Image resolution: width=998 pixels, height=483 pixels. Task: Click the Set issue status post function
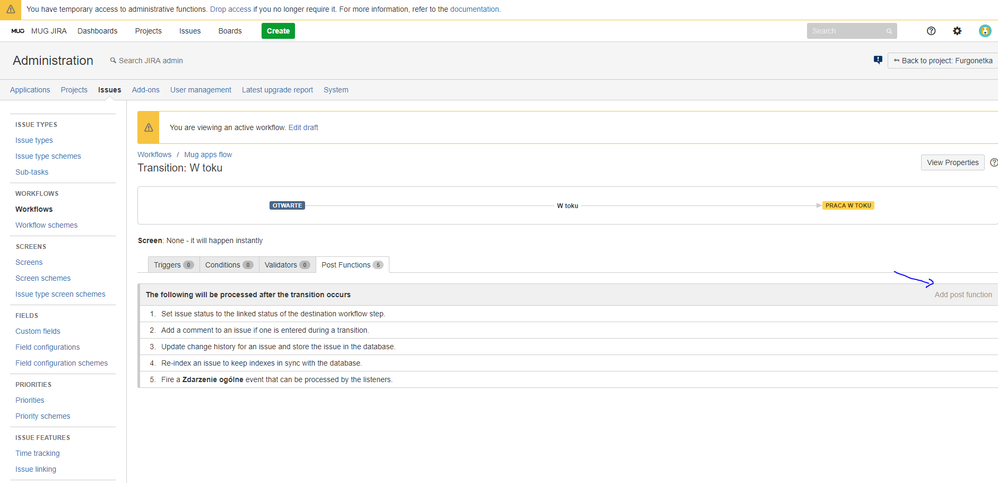coord(568,314)
